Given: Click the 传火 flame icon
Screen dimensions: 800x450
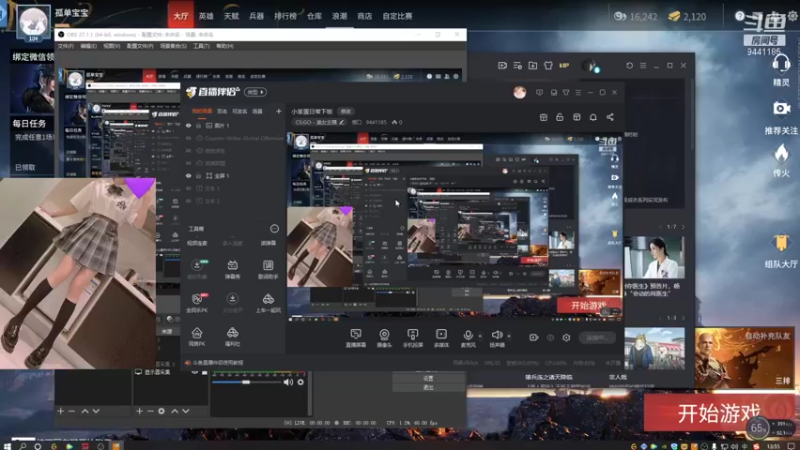Looking at the screenshot, I should click(x=781, y=153).
